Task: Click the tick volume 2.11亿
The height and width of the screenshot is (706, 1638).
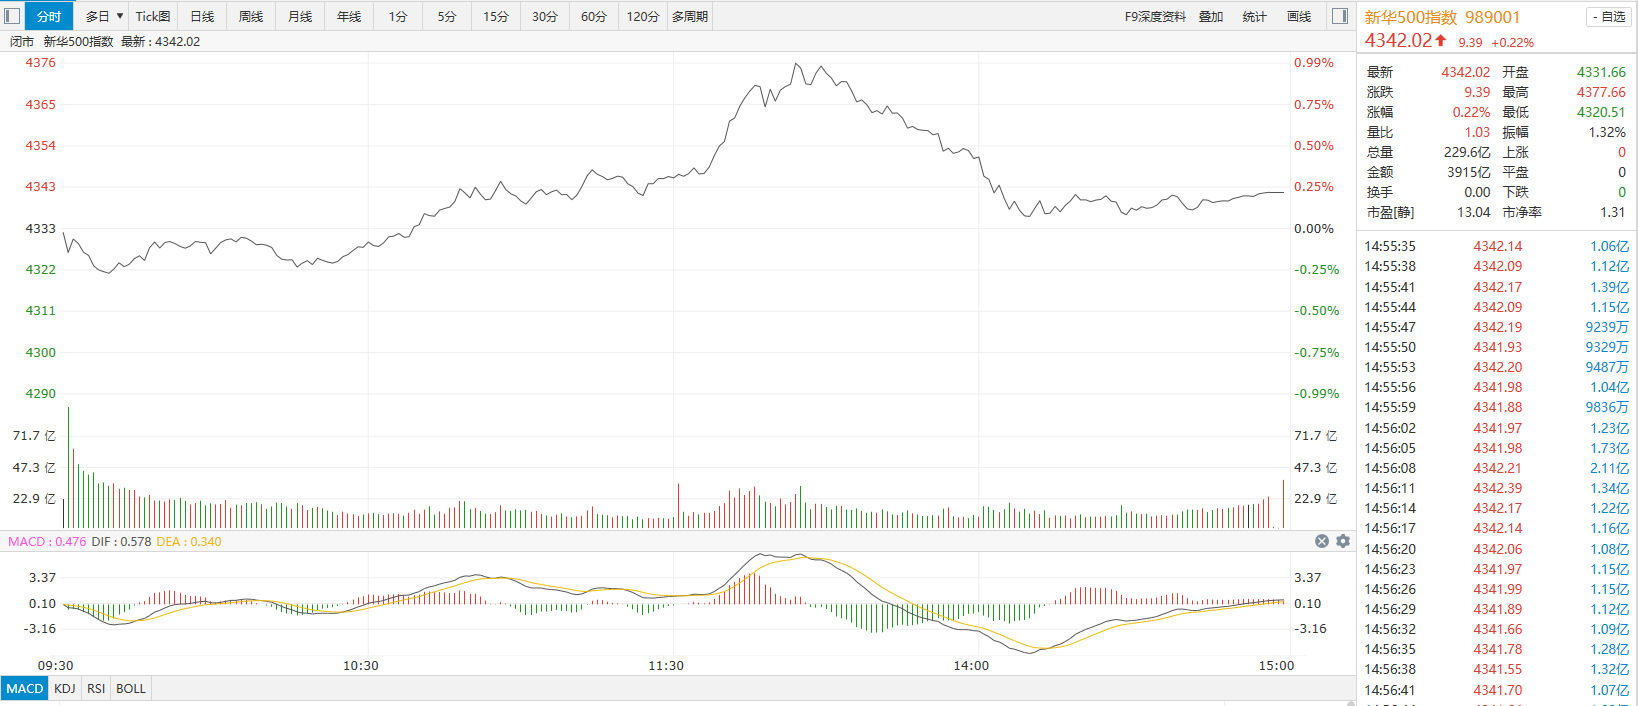Action: click(1609, 468)
